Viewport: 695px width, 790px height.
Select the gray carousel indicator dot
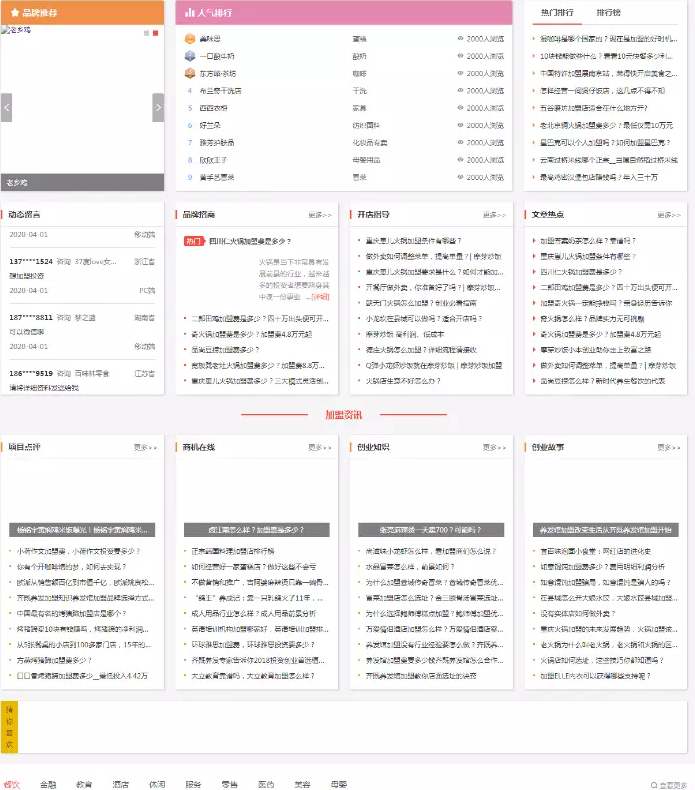click(x=147, y=33)
